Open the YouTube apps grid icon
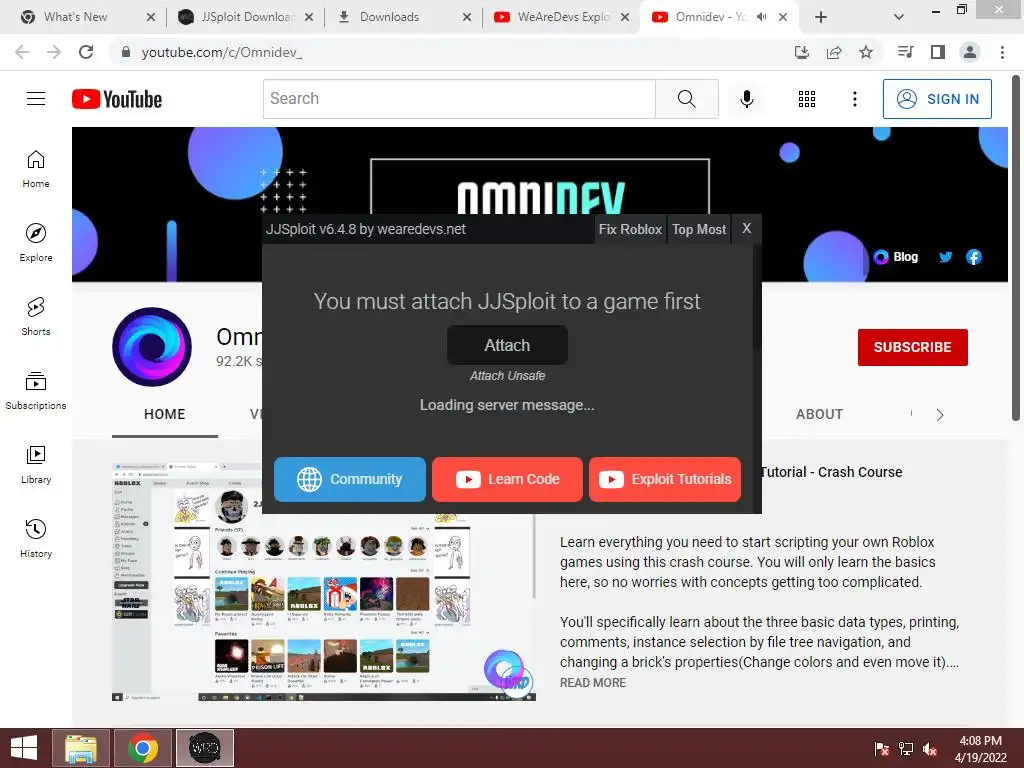Image resolution: width=1024 pixels, height=768 pixels. 807,99
